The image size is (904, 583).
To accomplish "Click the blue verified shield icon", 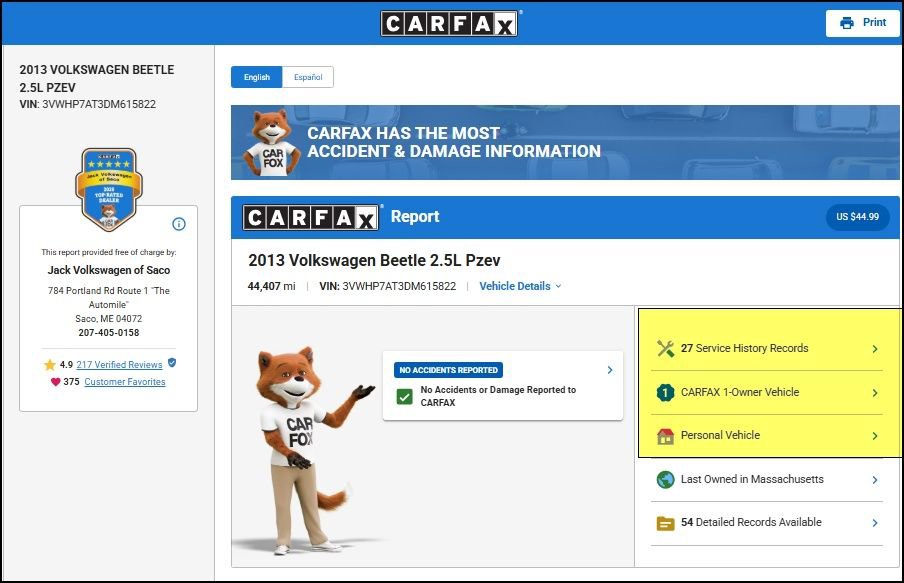I will click(x=172, y=363).
